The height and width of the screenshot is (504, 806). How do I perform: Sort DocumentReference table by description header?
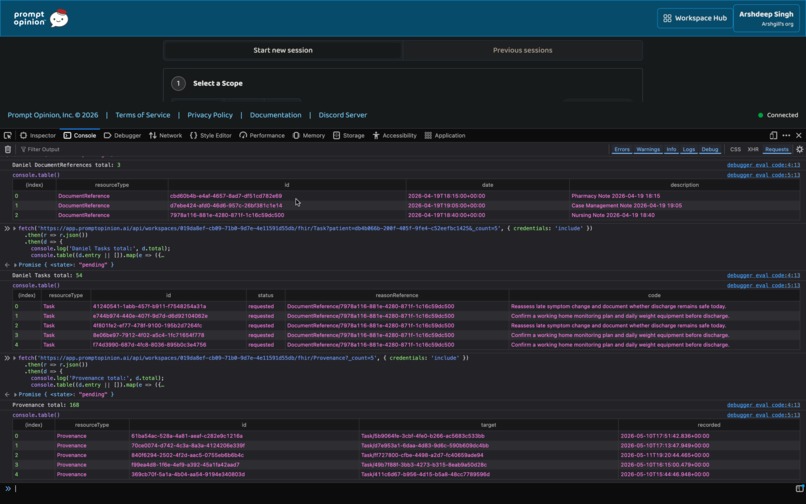pos(684,185)
